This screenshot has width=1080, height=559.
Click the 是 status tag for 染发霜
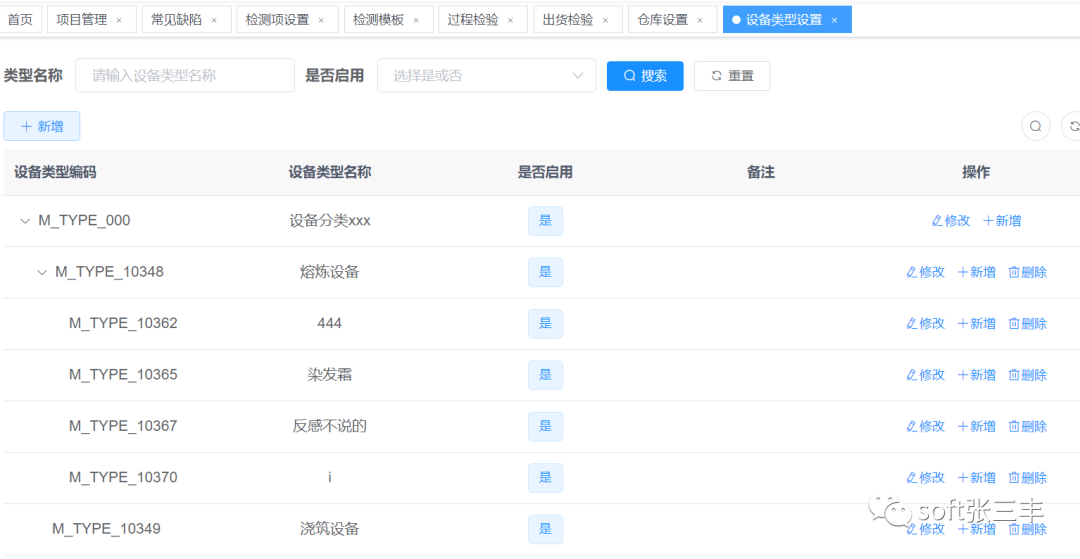(x=545, y=375)
